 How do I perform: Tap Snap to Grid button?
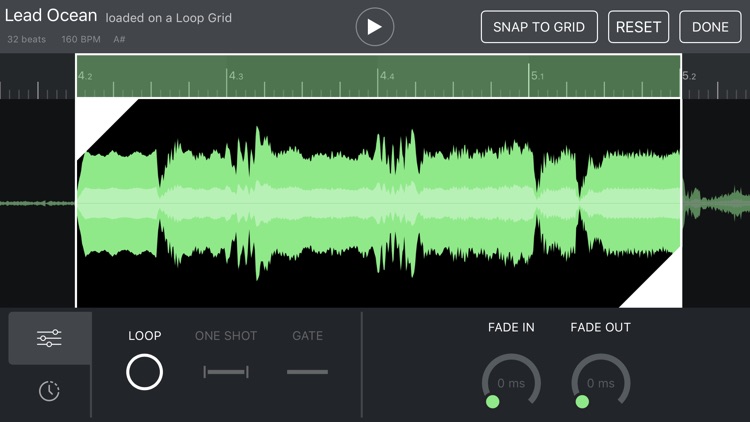[539, 27]
